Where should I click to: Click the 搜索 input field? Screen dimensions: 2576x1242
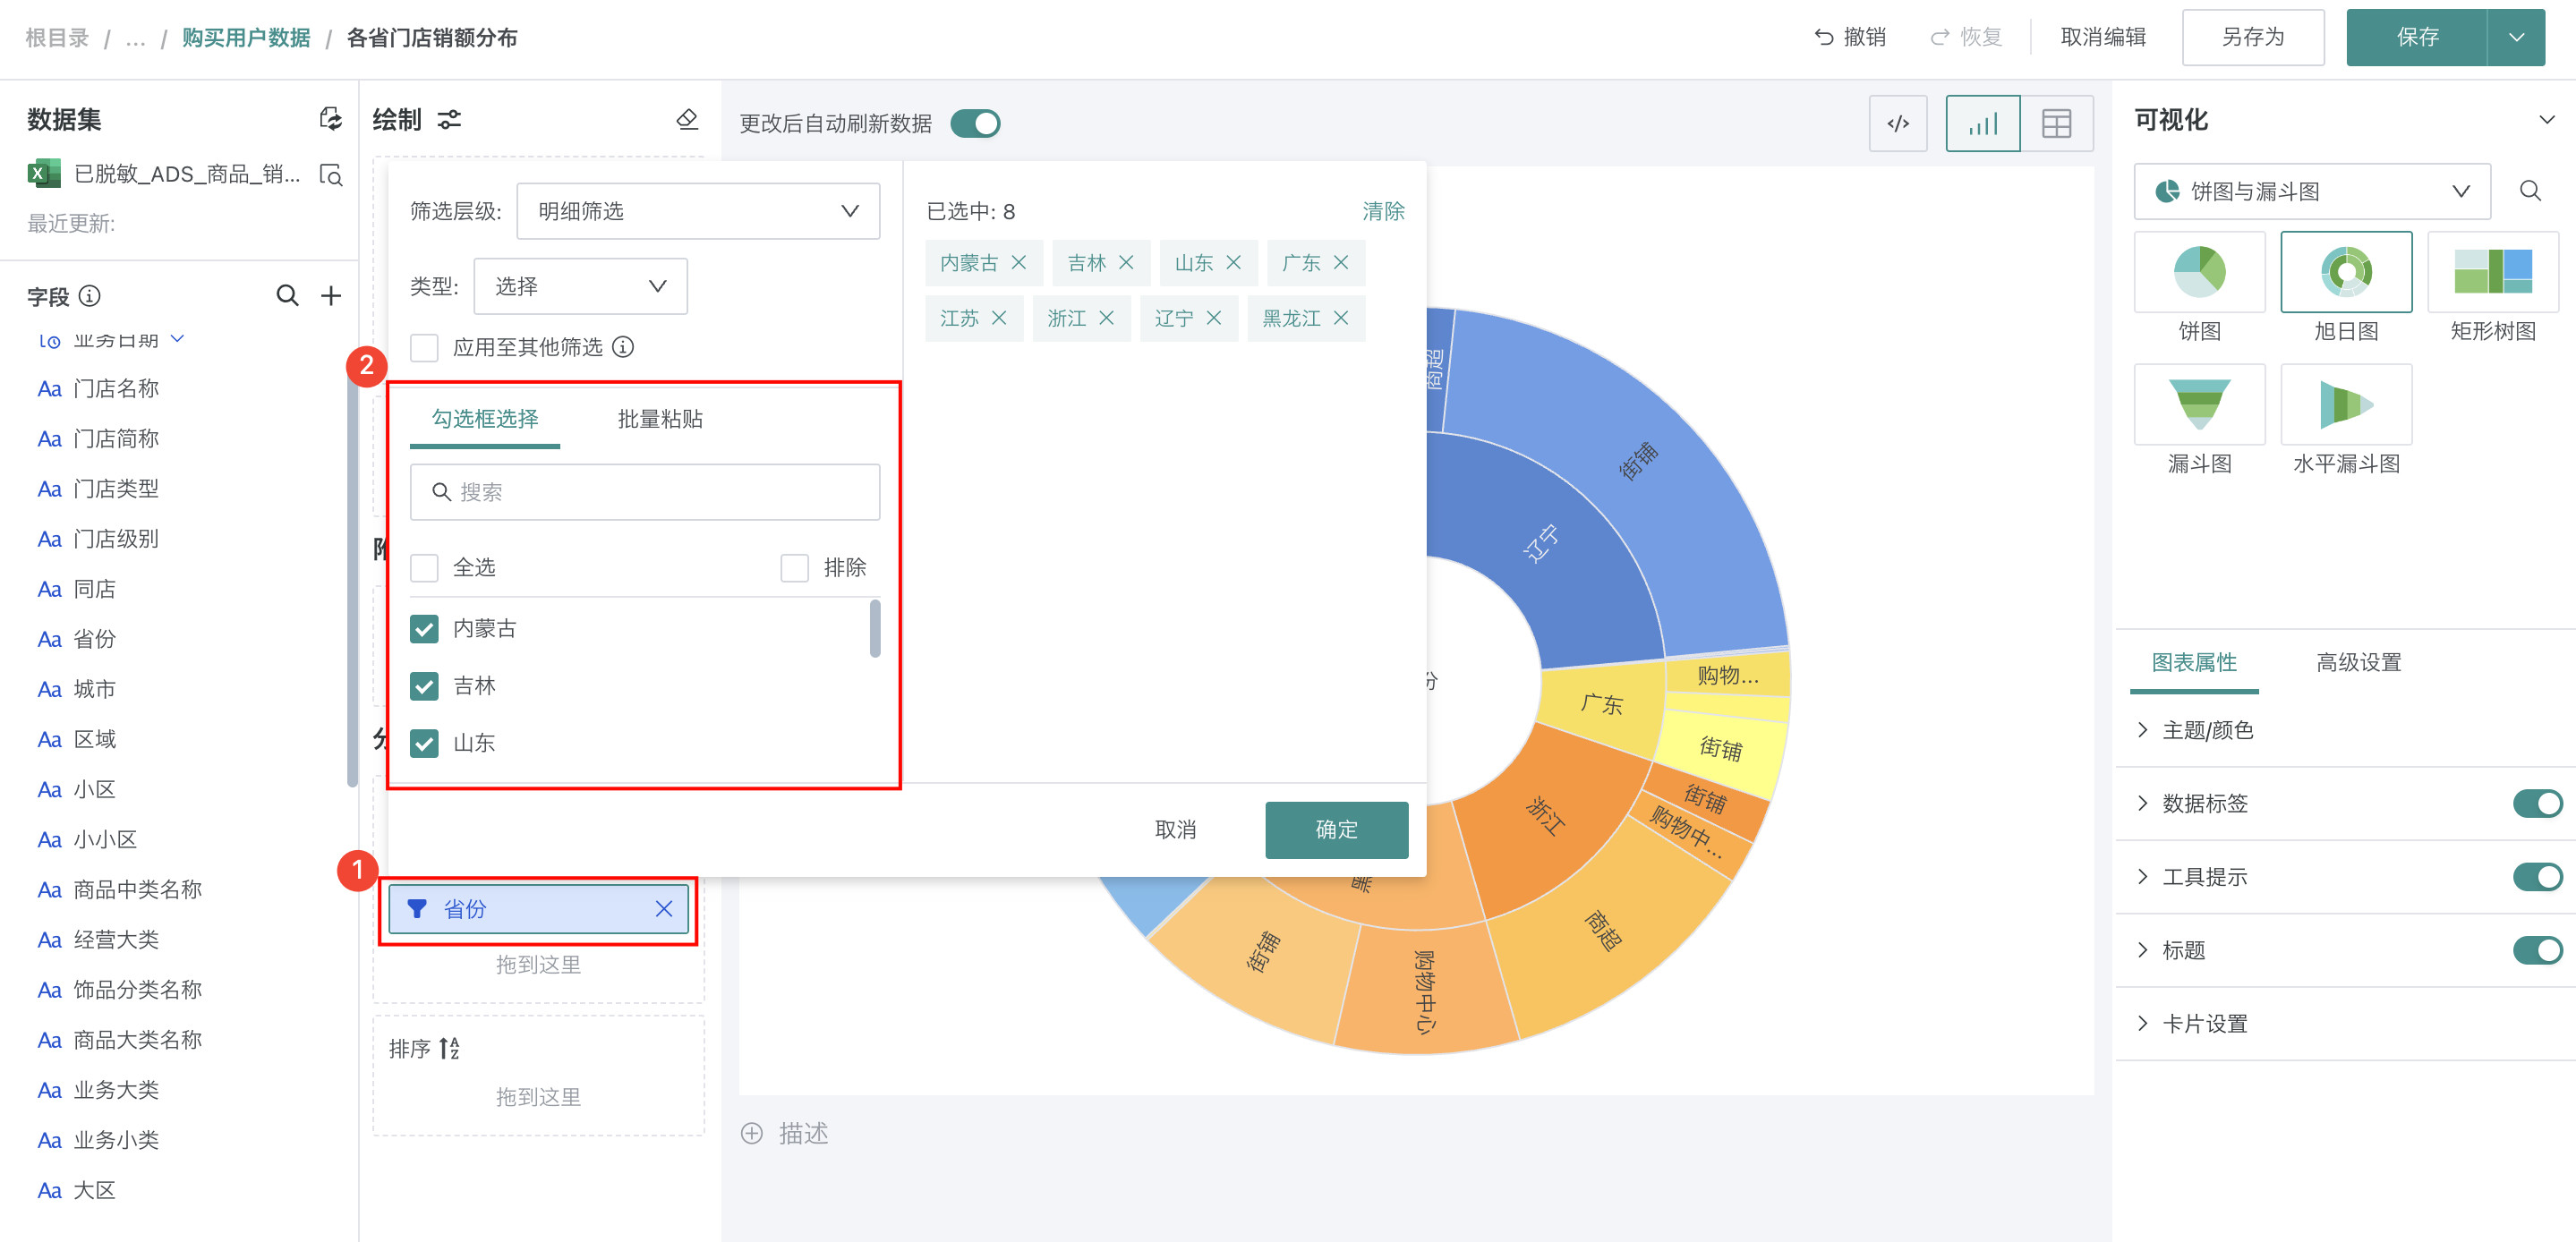pyautogui.click(x=645, y=492)
